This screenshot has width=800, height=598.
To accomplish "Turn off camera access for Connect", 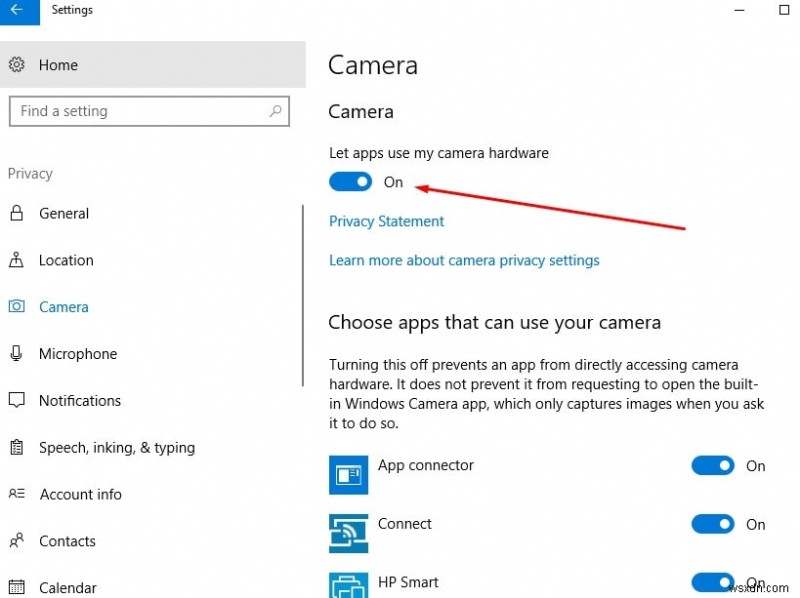I will 713,524.
